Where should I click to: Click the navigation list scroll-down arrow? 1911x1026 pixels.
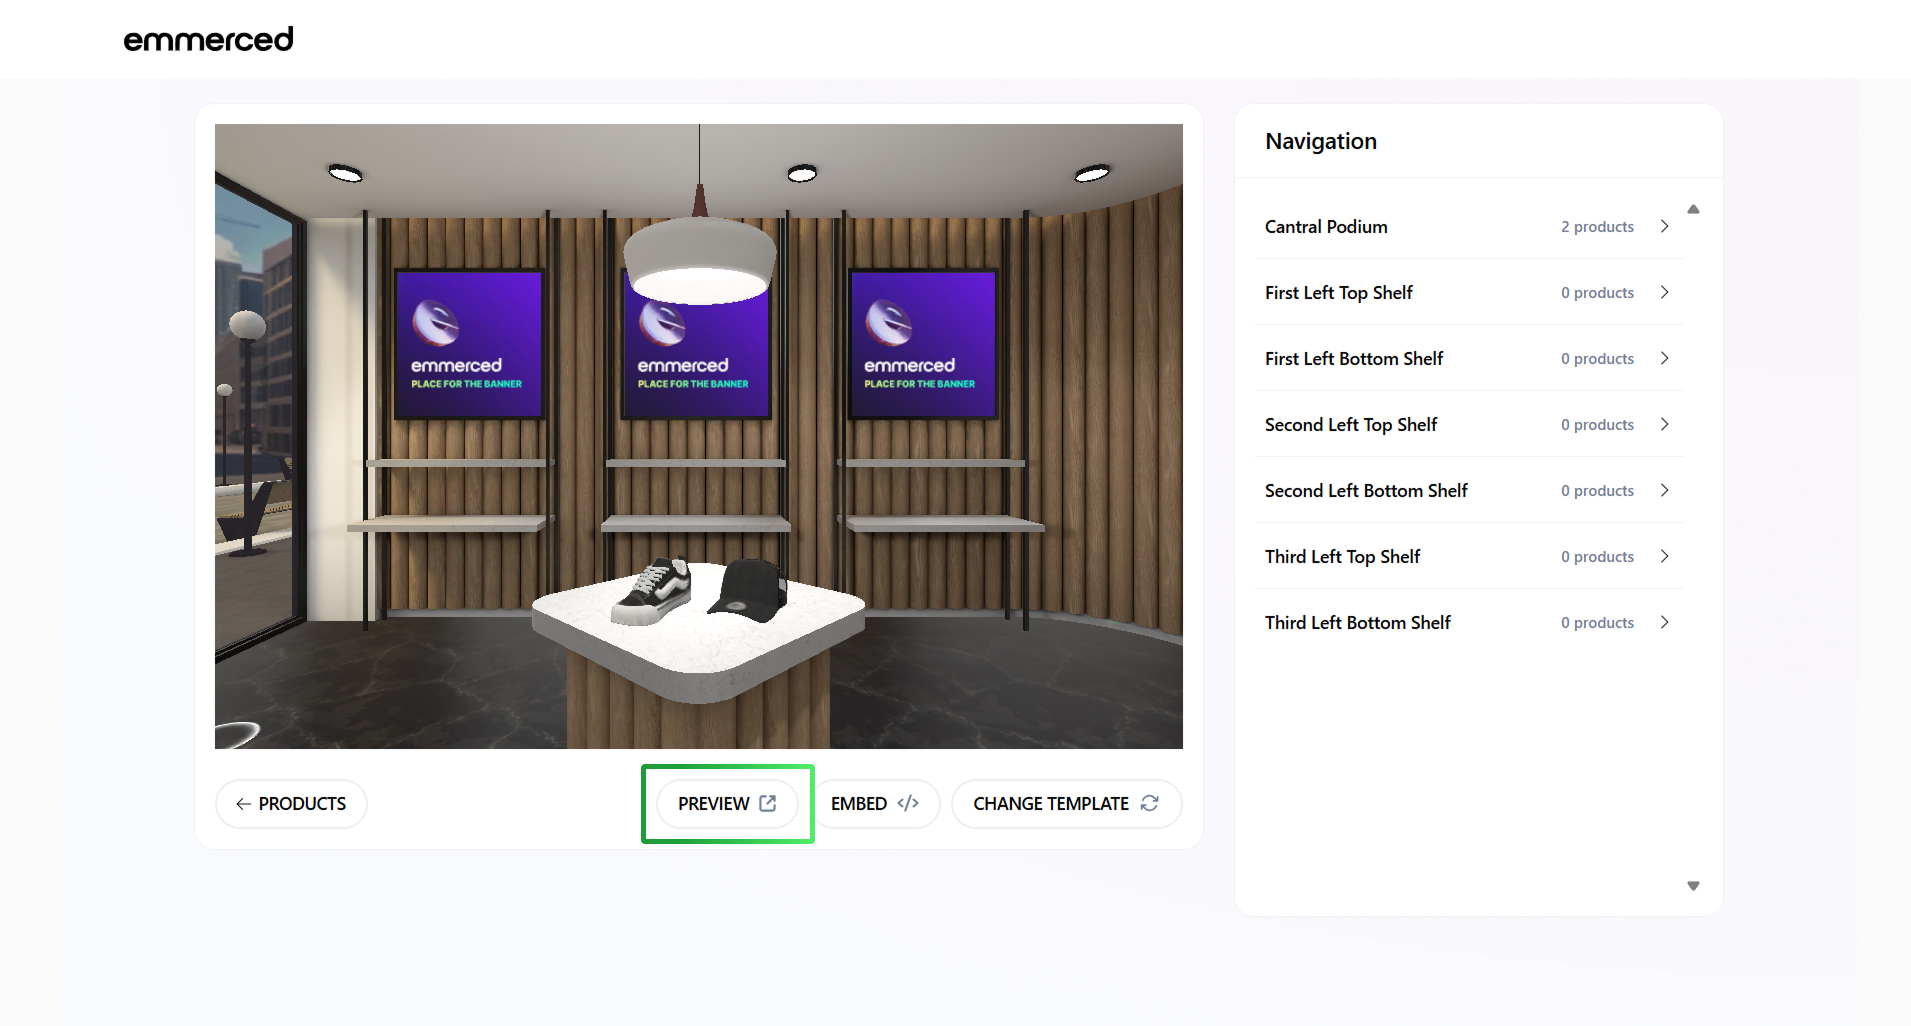1693,886
